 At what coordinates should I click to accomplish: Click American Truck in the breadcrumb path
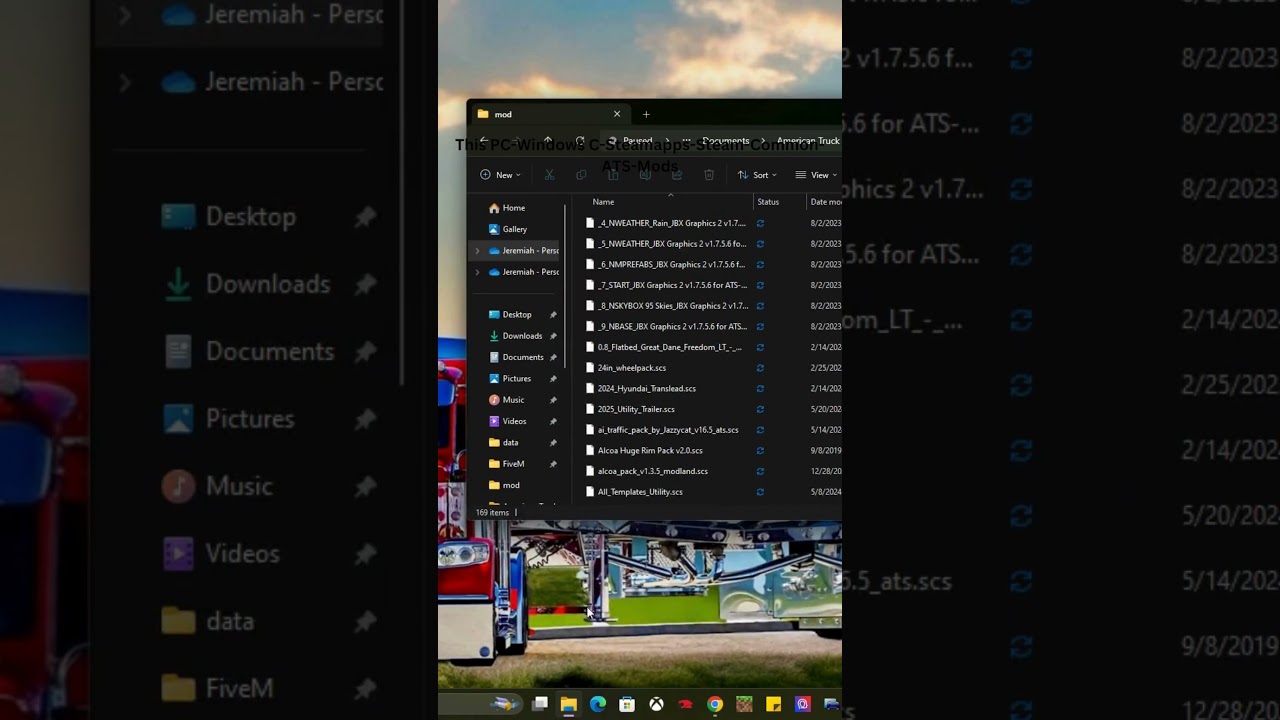pyautogui.click(x=808, y=140)
